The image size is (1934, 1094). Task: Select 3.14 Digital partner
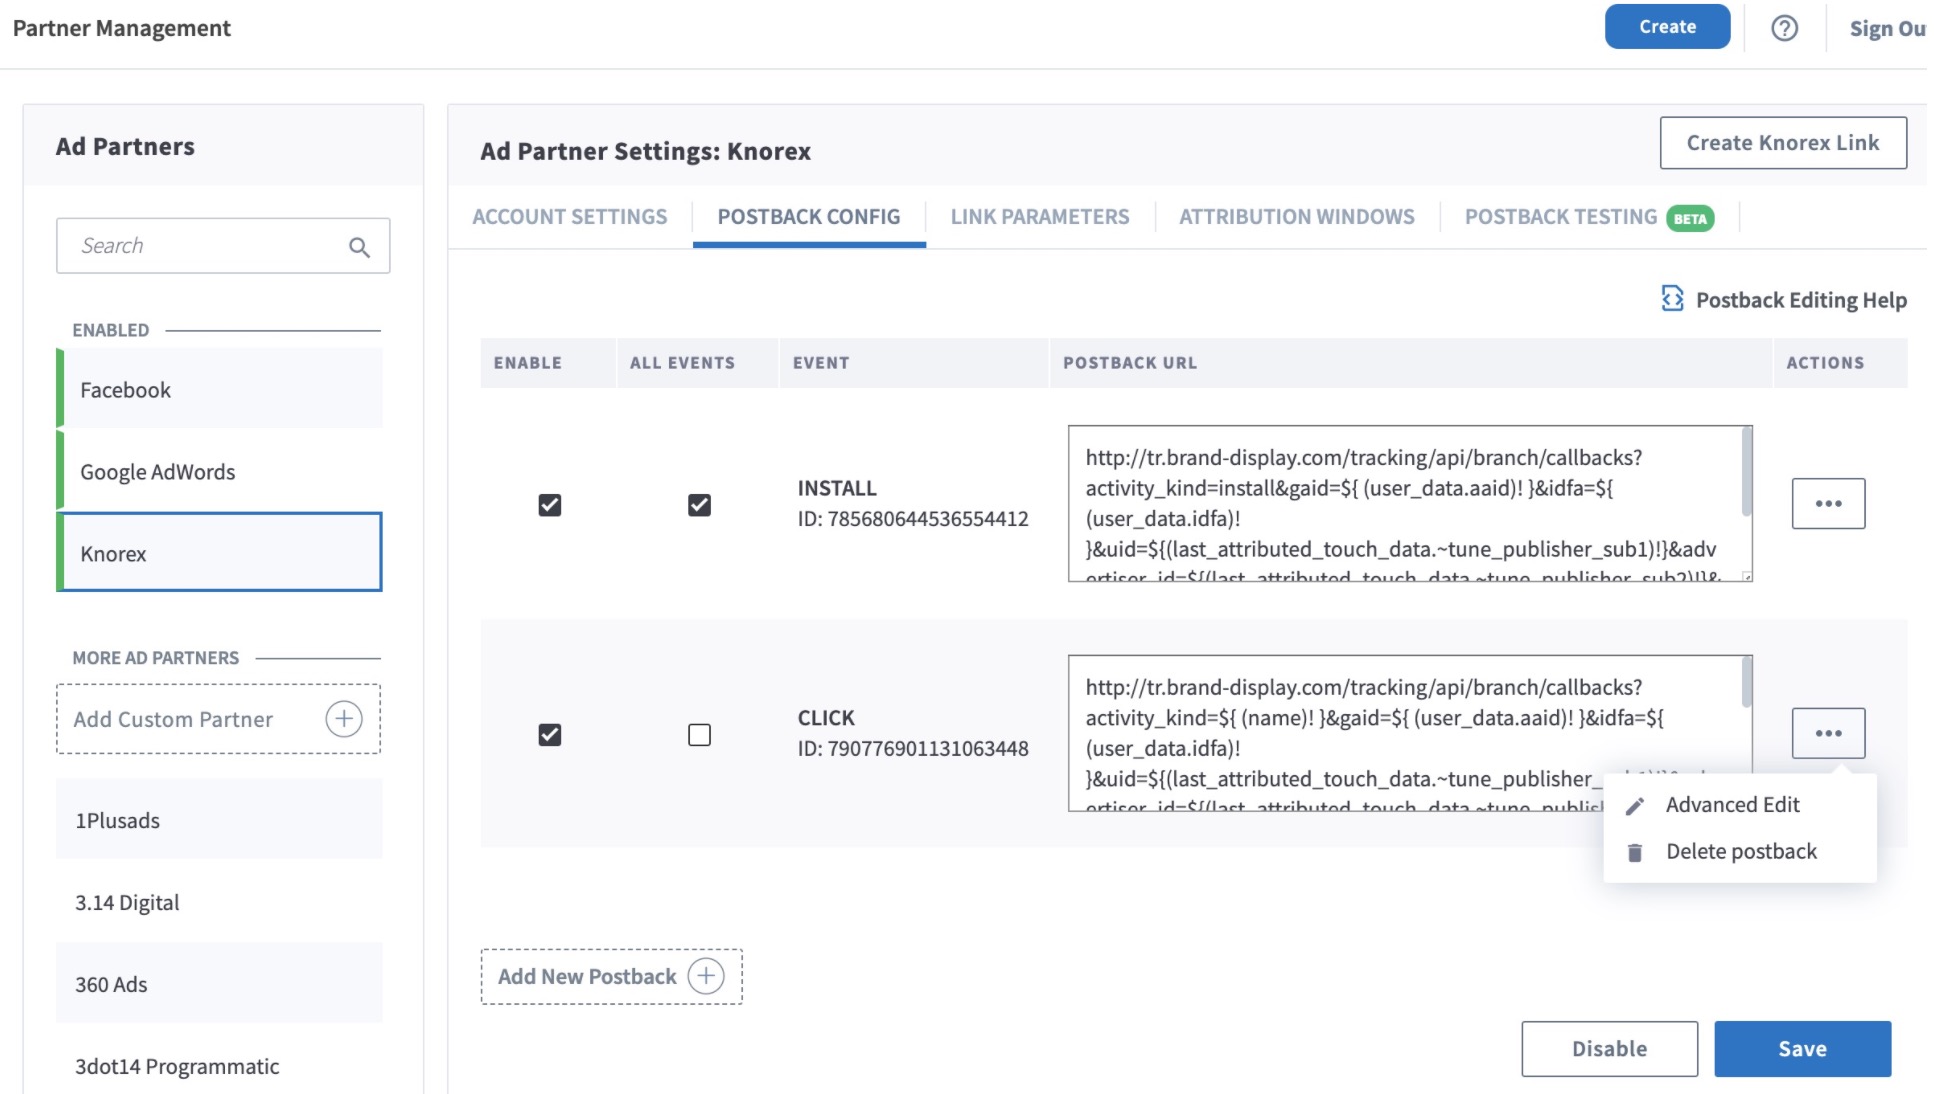(x=219, y=902)
